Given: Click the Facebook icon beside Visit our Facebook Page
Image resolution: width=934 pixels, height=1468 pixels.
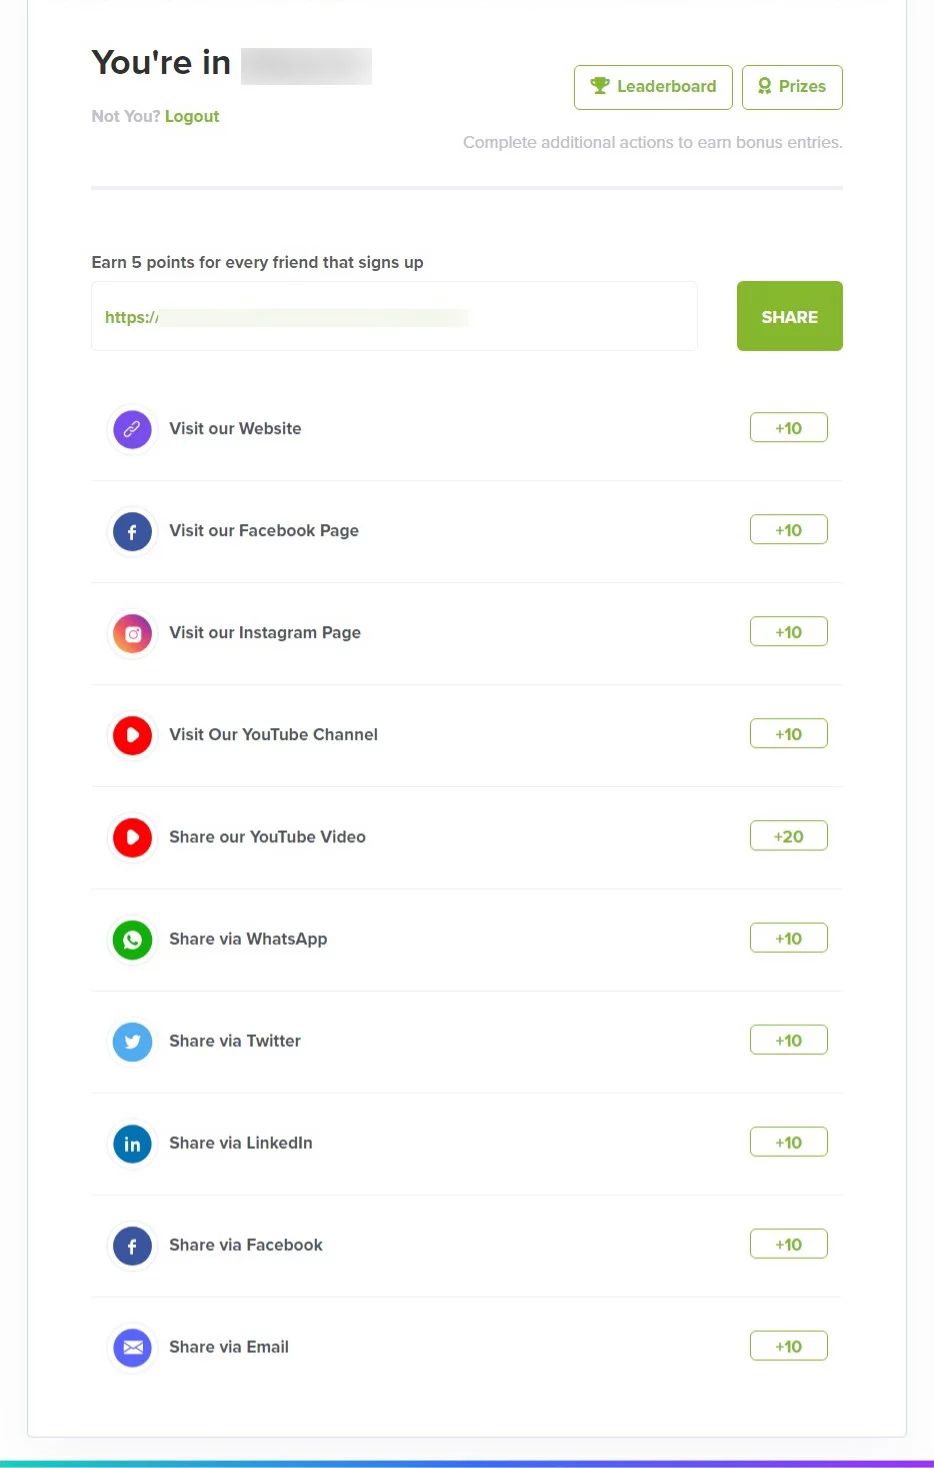Looking at the screenshot, I should pyautogui.click(x=132, y=532).
